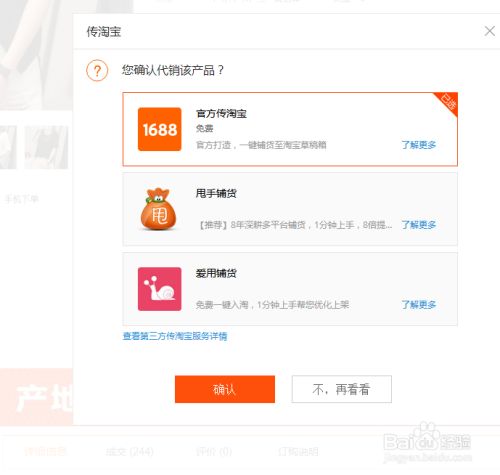Click the 您确认代销该产品？ prompt text

pyautogui.click(x=173, y=70)
